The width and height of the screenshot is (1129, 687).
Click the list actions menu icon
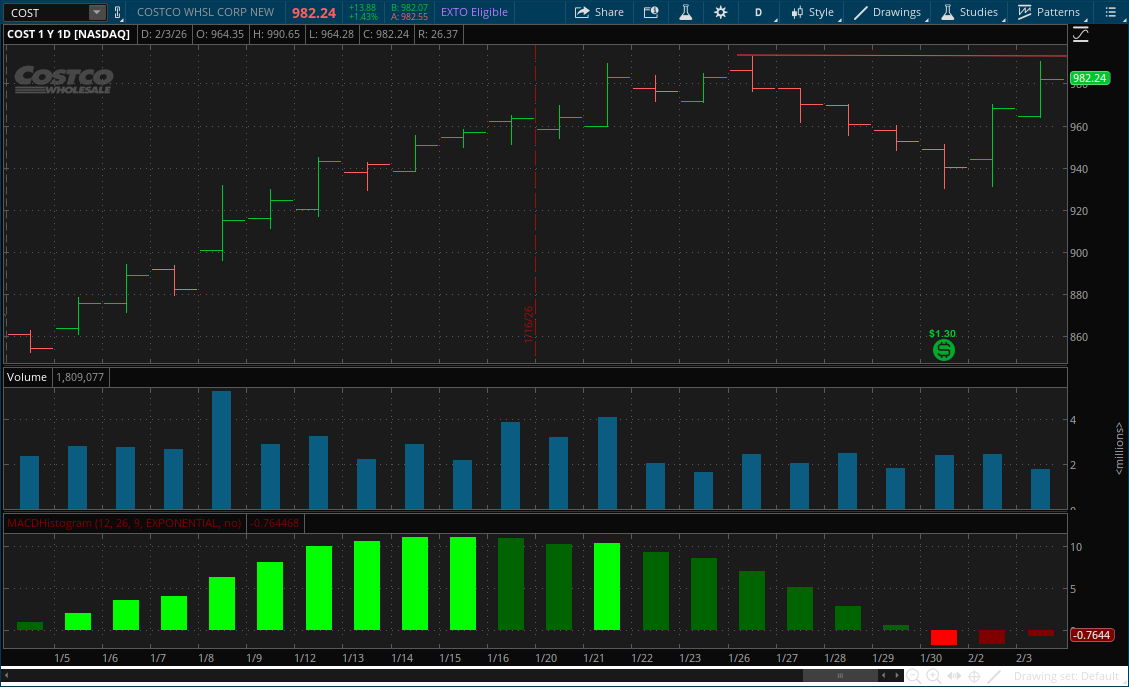pyautogui.click(x=1110, y=12)
